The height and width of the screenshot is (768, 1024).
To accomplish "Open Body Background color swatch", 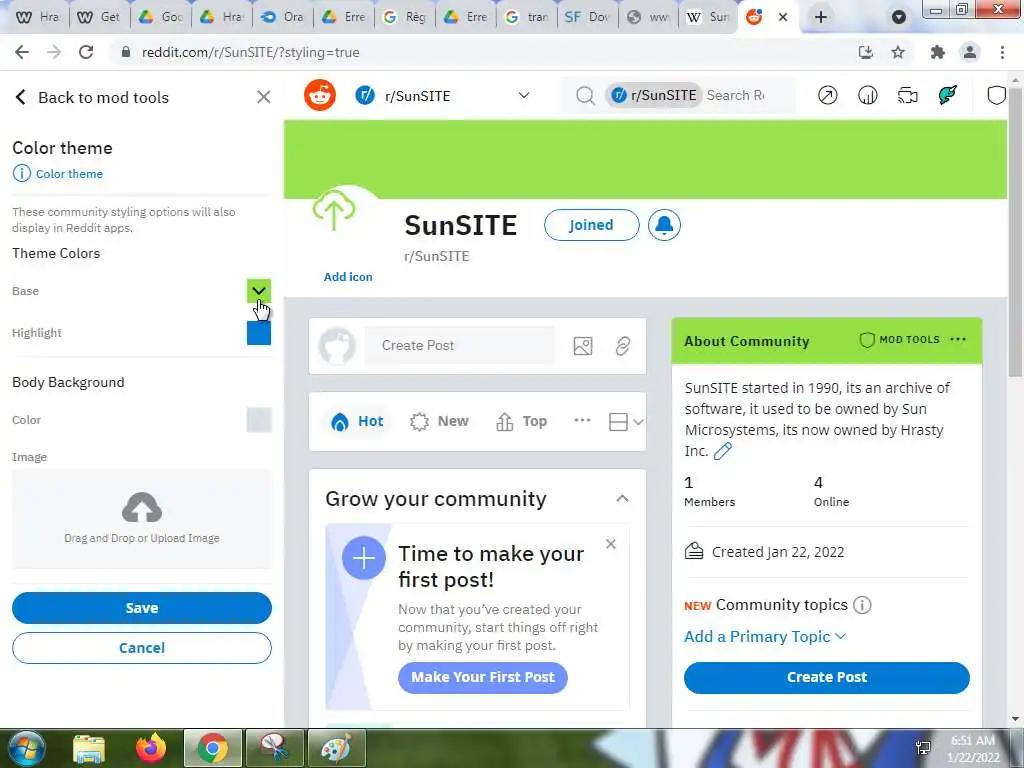I will click(x=259, y=420).
